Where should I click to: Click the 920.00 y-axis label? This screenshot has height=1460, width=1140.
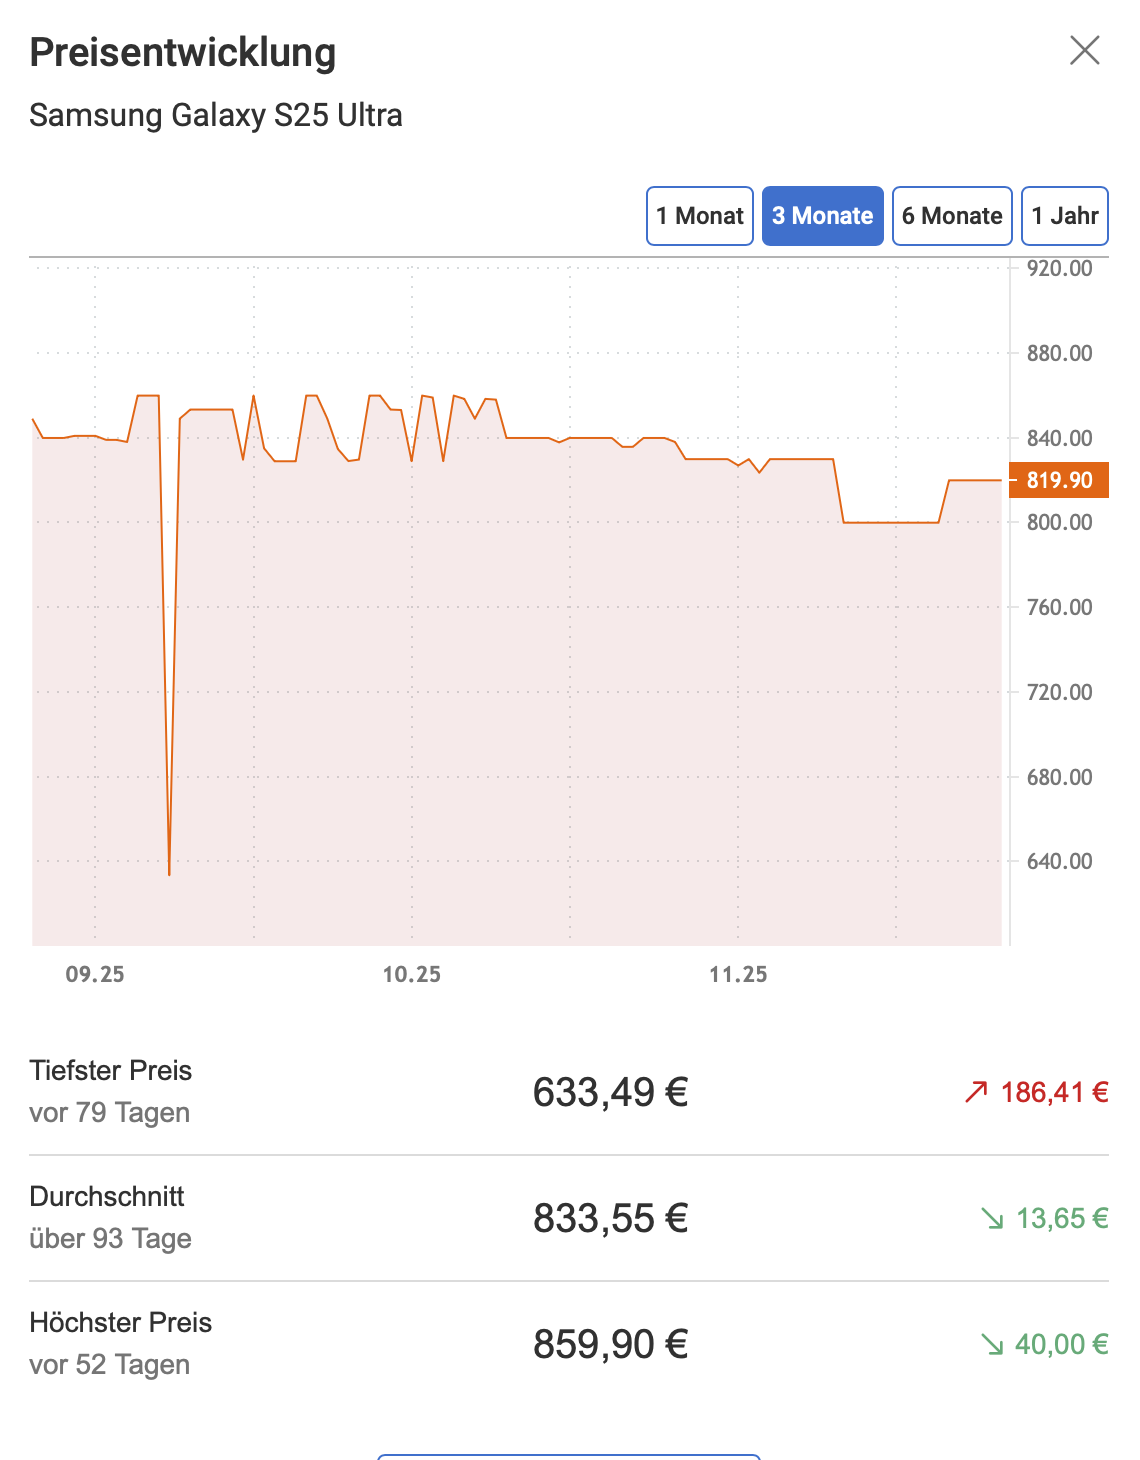click(1059, 268)
